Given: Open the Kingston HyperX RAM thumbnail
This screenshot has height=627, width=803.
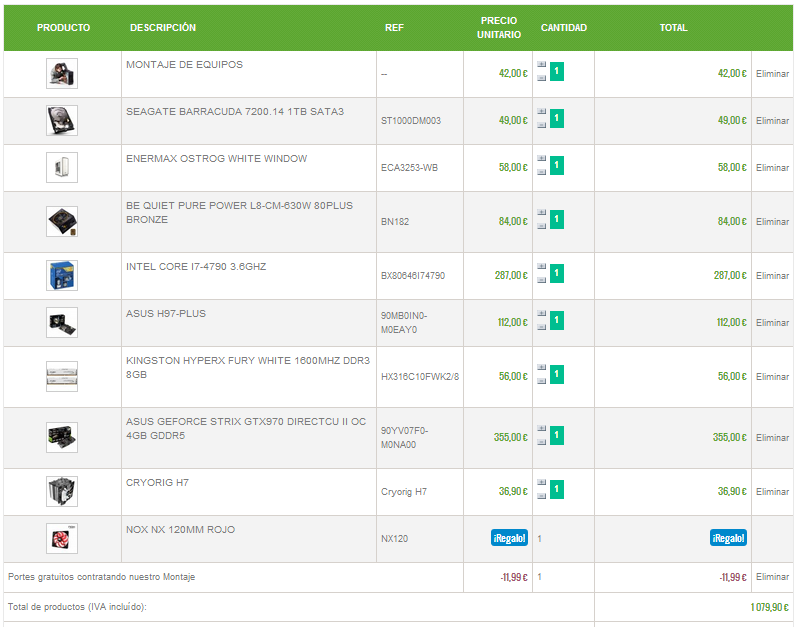Looking at the screenshot, I should click(62, 377).
